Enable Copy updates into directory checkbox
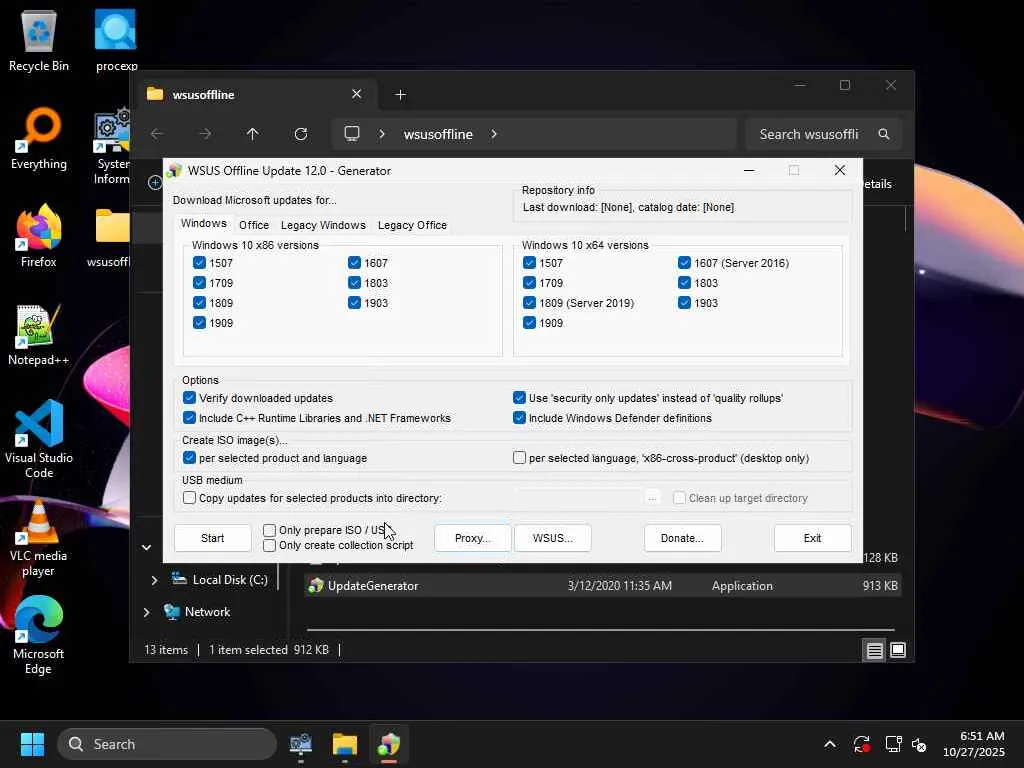Viewport: 1024px width, 768px height. 189,498
